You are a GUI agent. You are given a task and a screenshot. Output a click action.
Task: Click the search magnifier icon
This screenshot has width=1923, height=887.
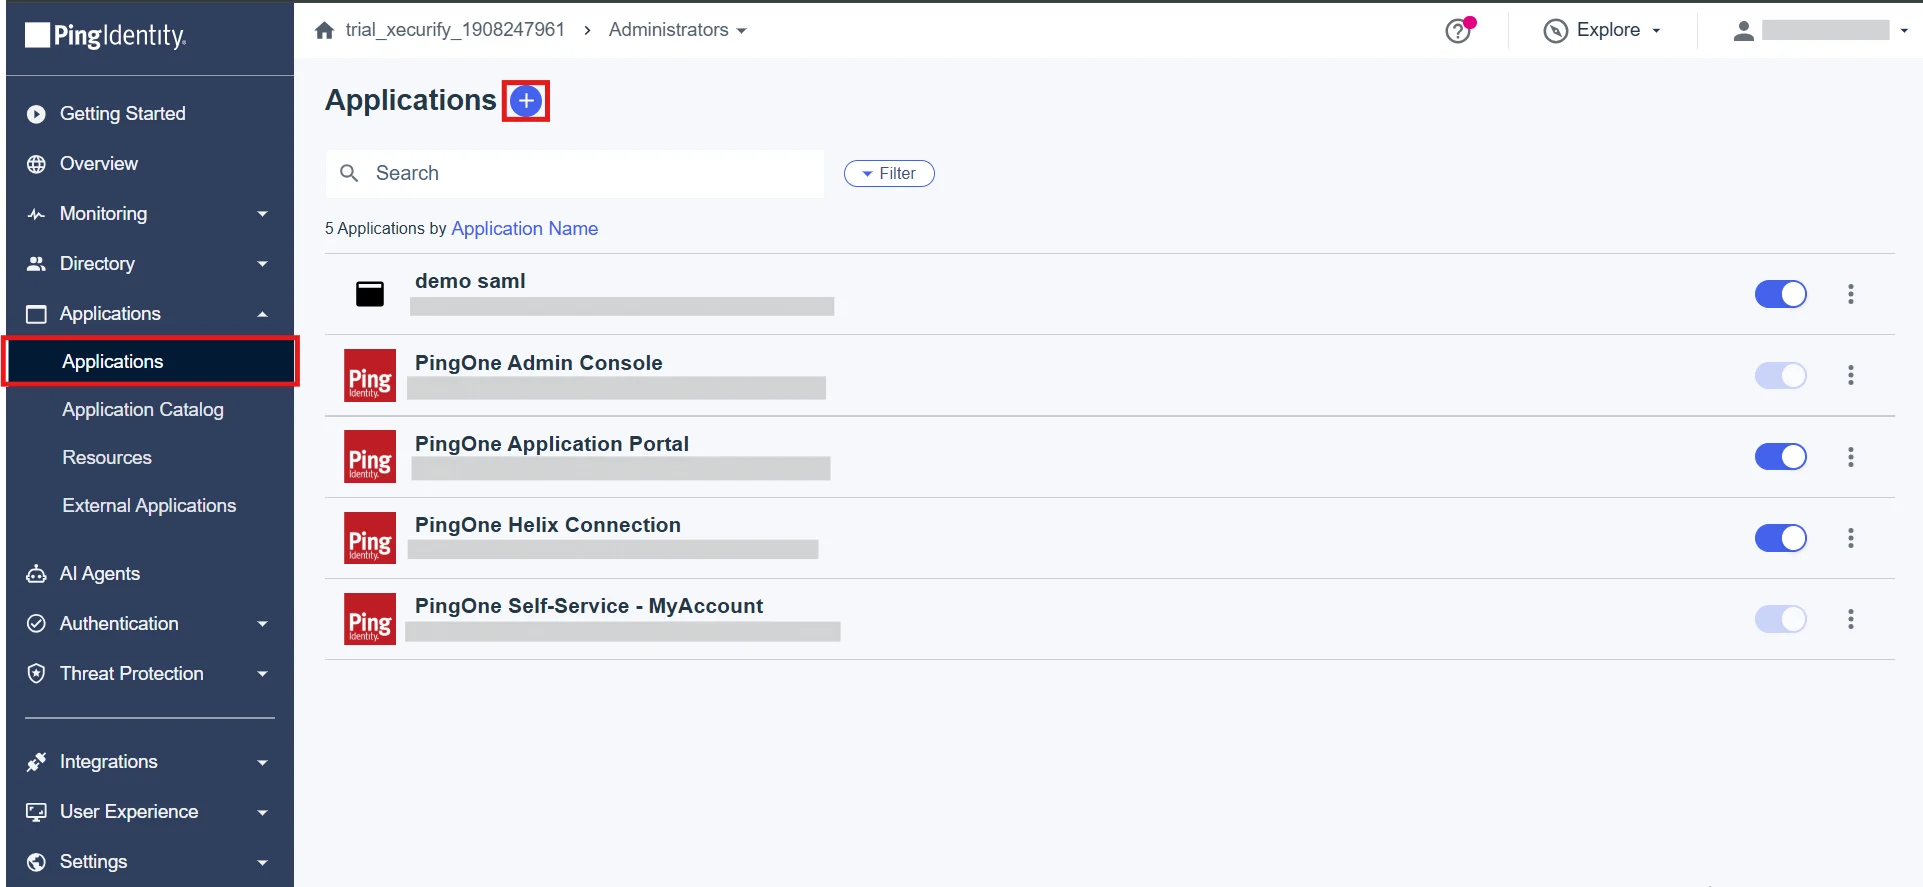click(x=349, y=173)
